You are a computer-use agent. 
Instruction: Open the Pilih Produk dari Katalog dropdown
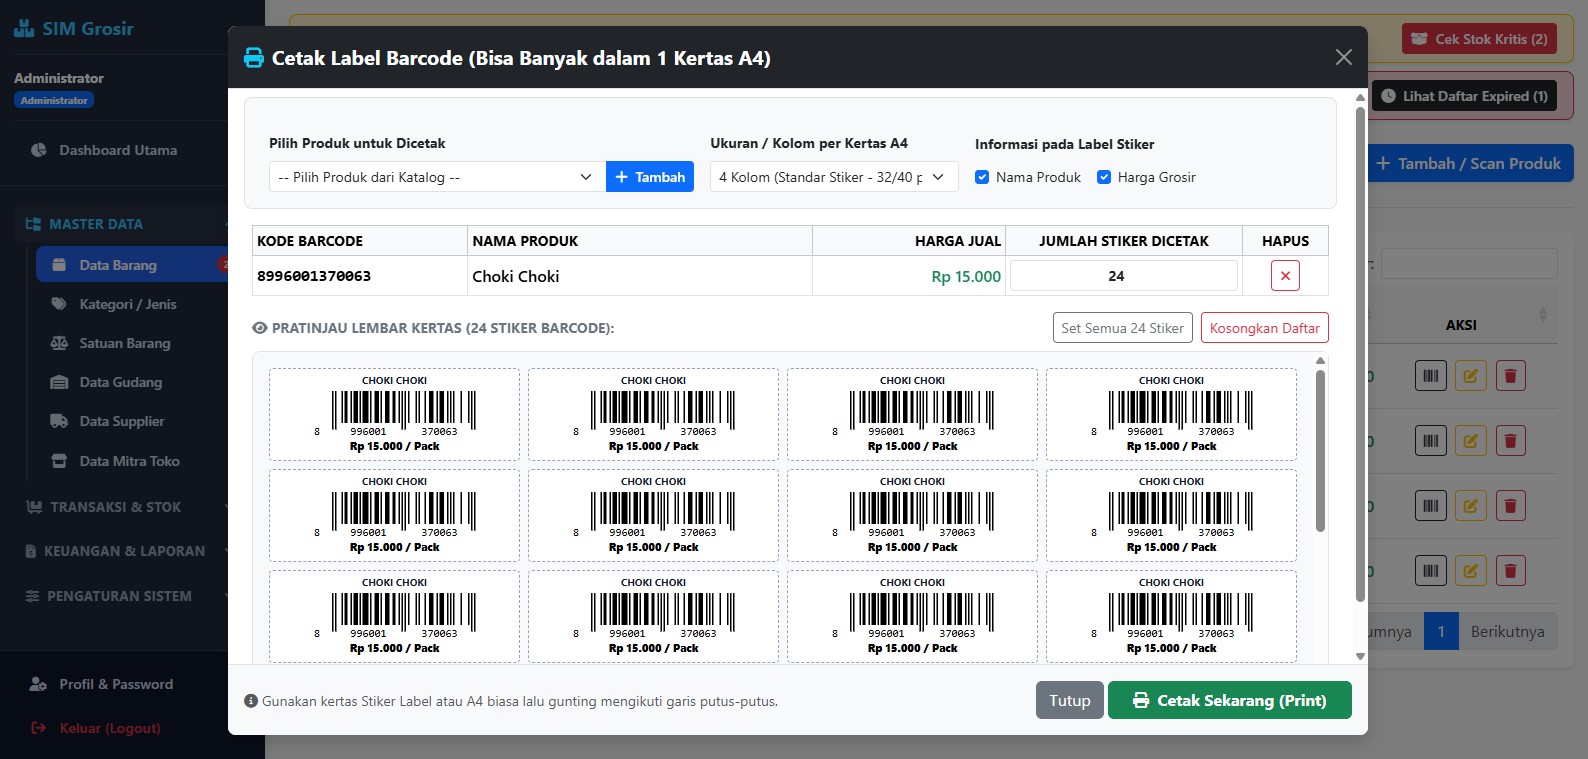[437, 177]
